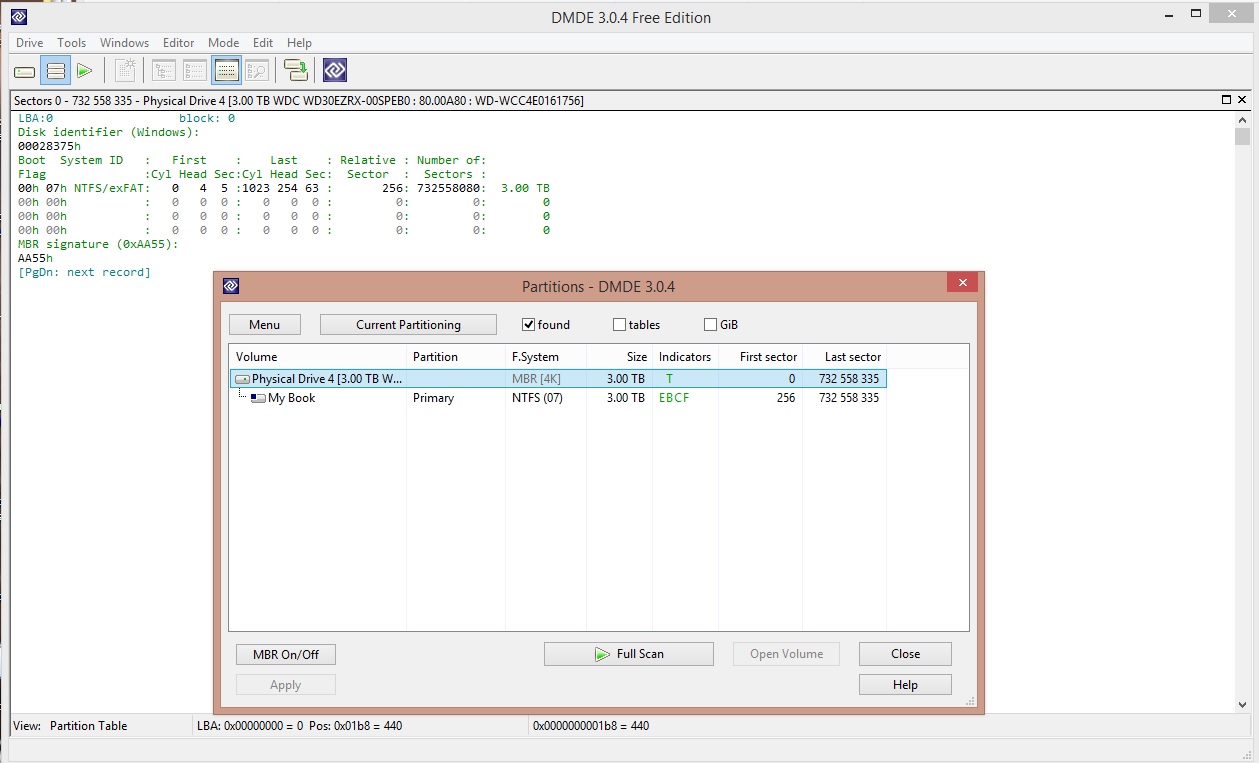Click the DMDE icon in main title bar
Screen dimensions: 1259x763
pos(19,16)
